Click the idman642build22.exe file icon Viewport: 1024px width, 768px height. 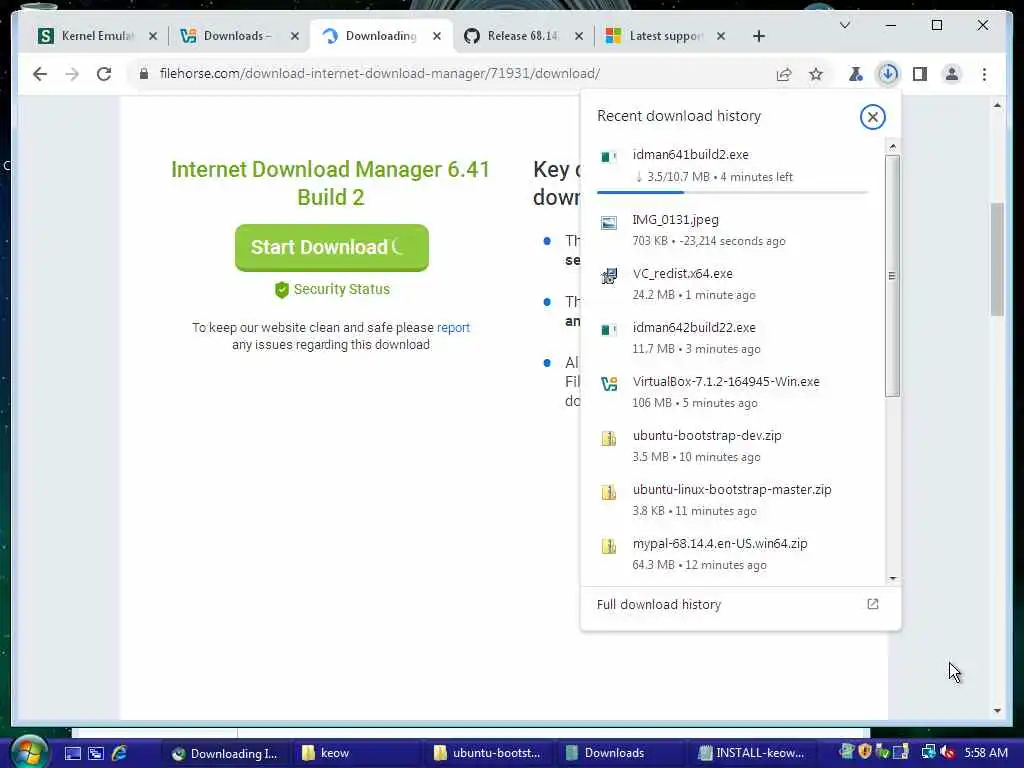pos(609,330)
